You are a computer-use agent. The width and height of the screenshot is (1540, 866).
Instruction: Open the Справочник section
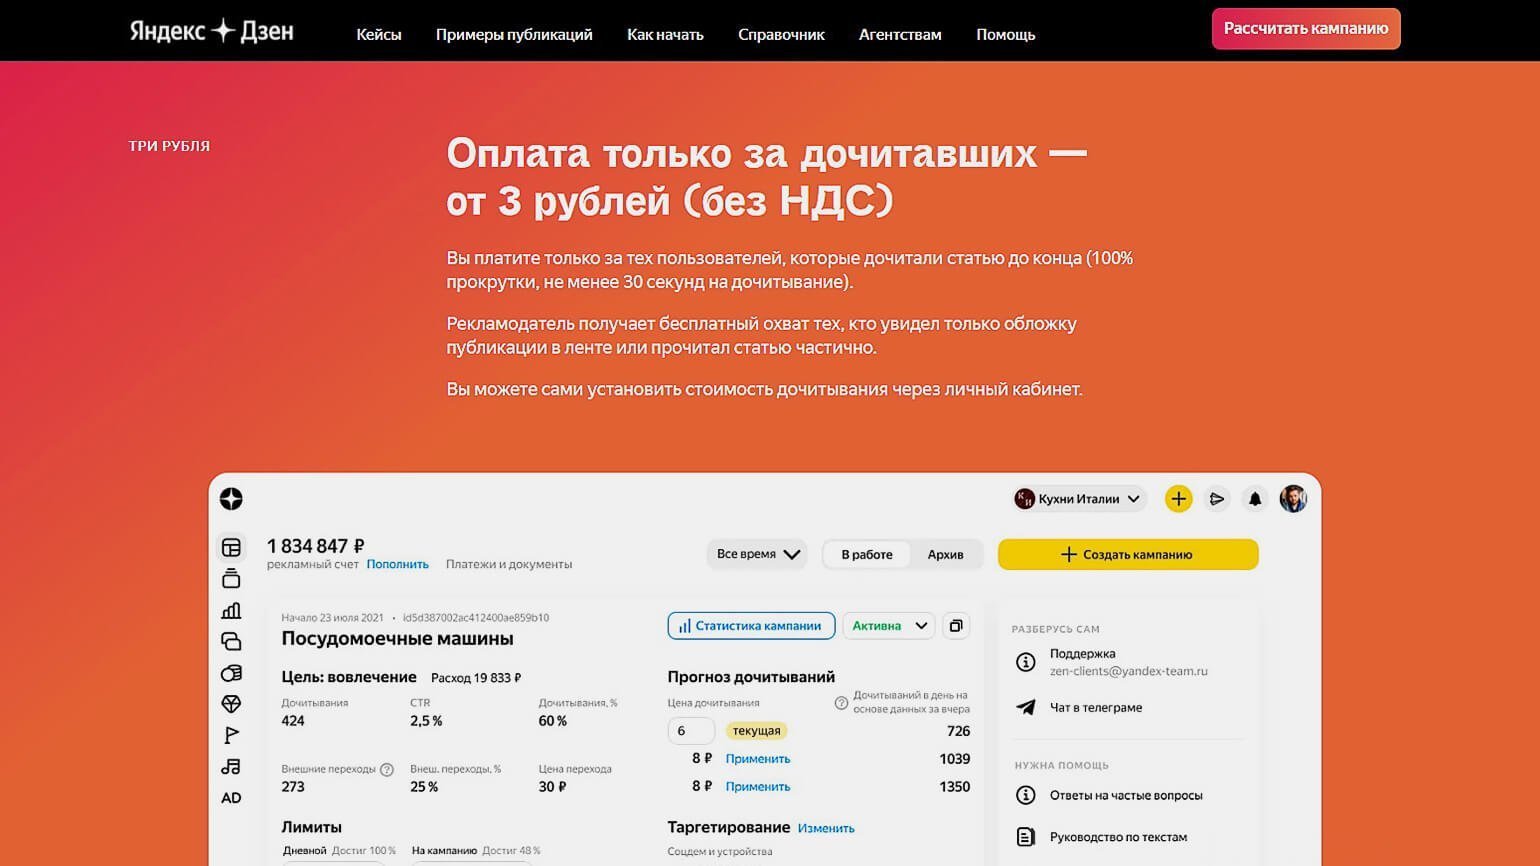[781, 34]
